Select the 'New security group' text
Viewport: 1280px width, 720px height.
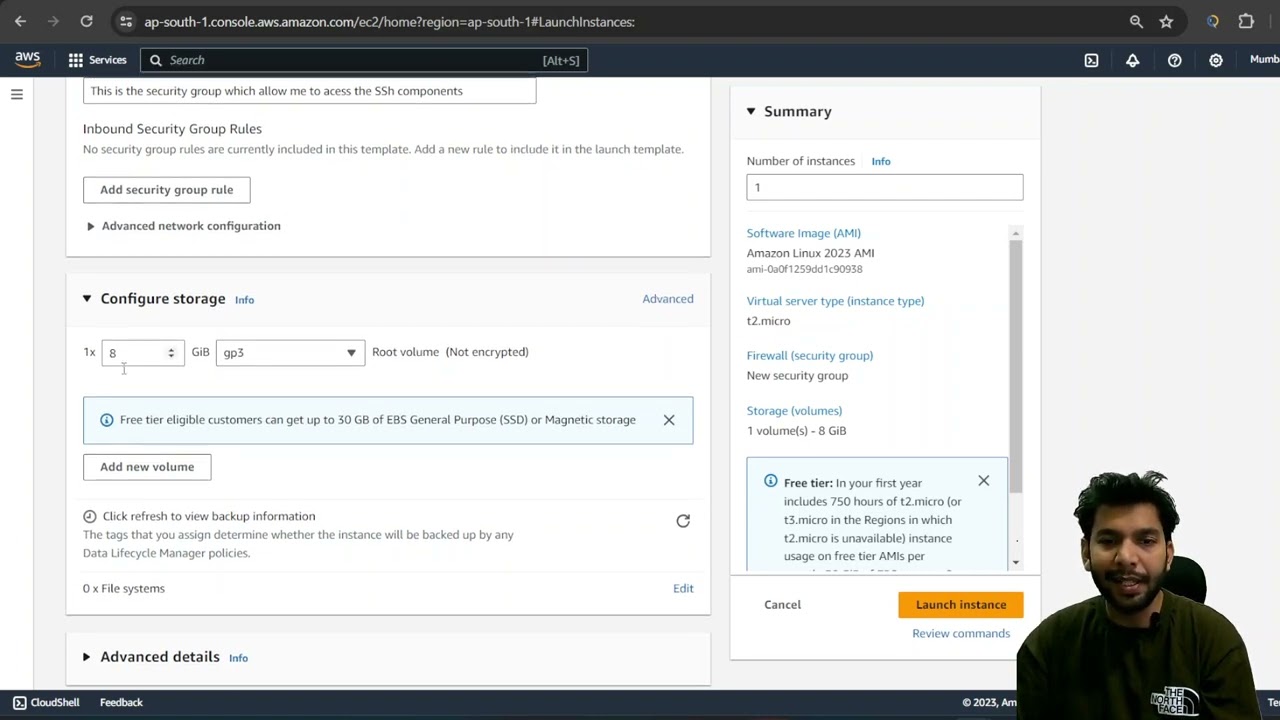click(x=797, y=376)
